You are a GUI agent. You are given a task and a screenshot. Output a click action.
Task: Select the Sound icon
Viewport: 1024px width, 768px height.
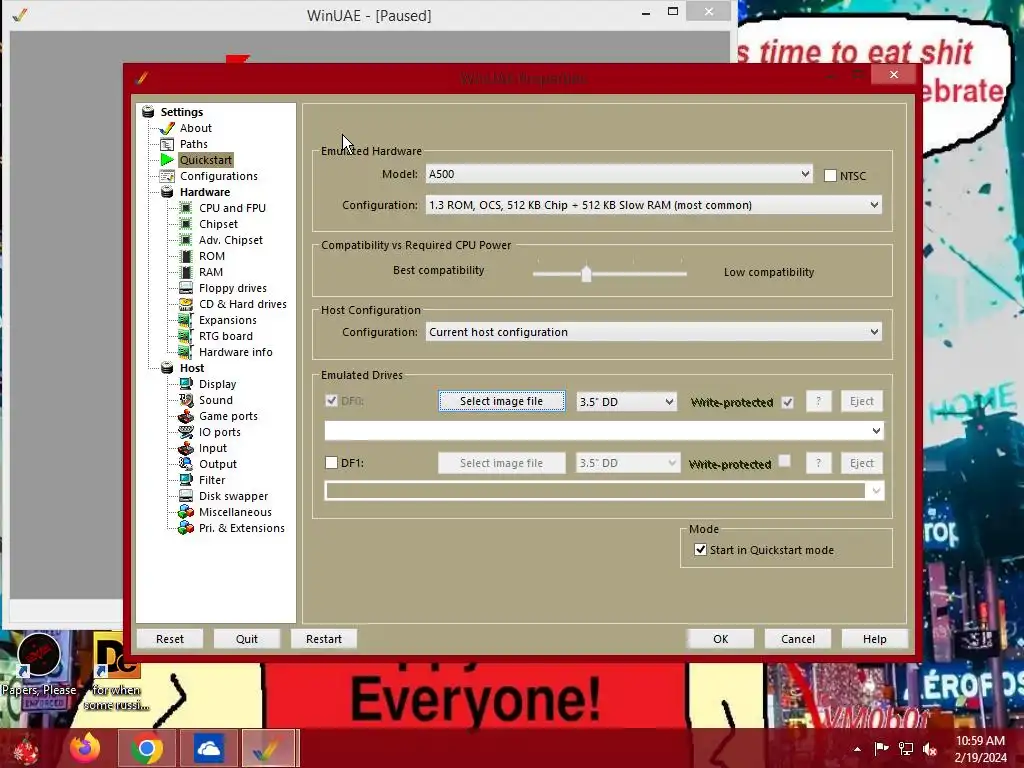[186, 400]
